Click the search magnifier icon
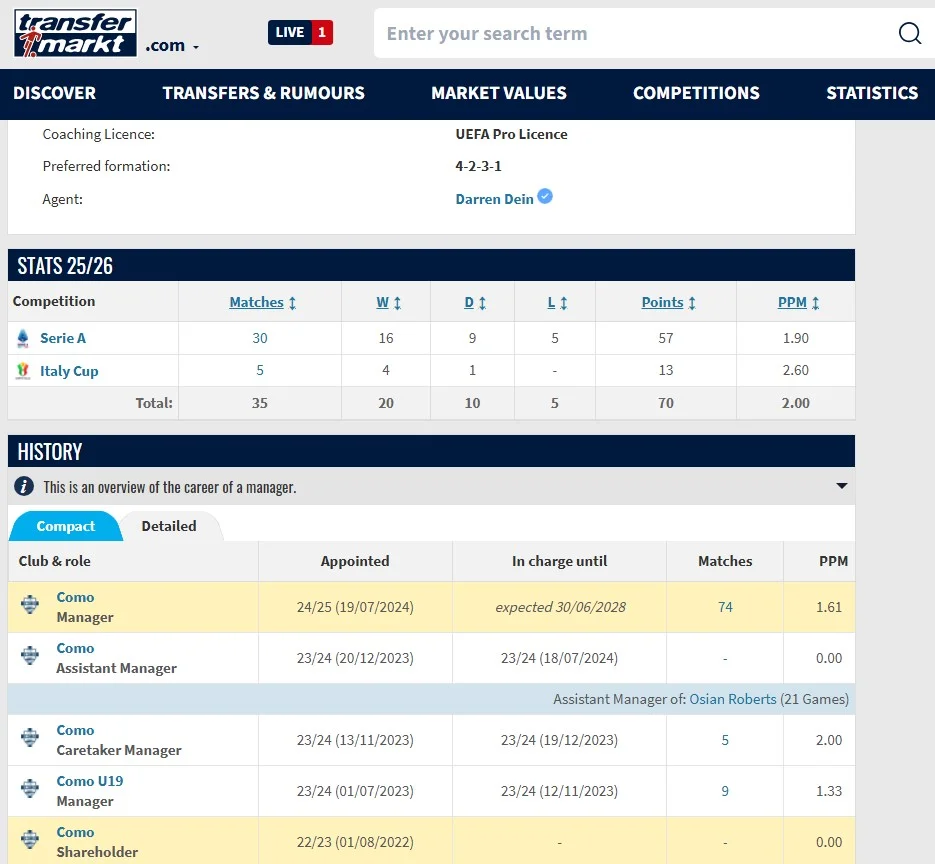 (x=909, y=34)
